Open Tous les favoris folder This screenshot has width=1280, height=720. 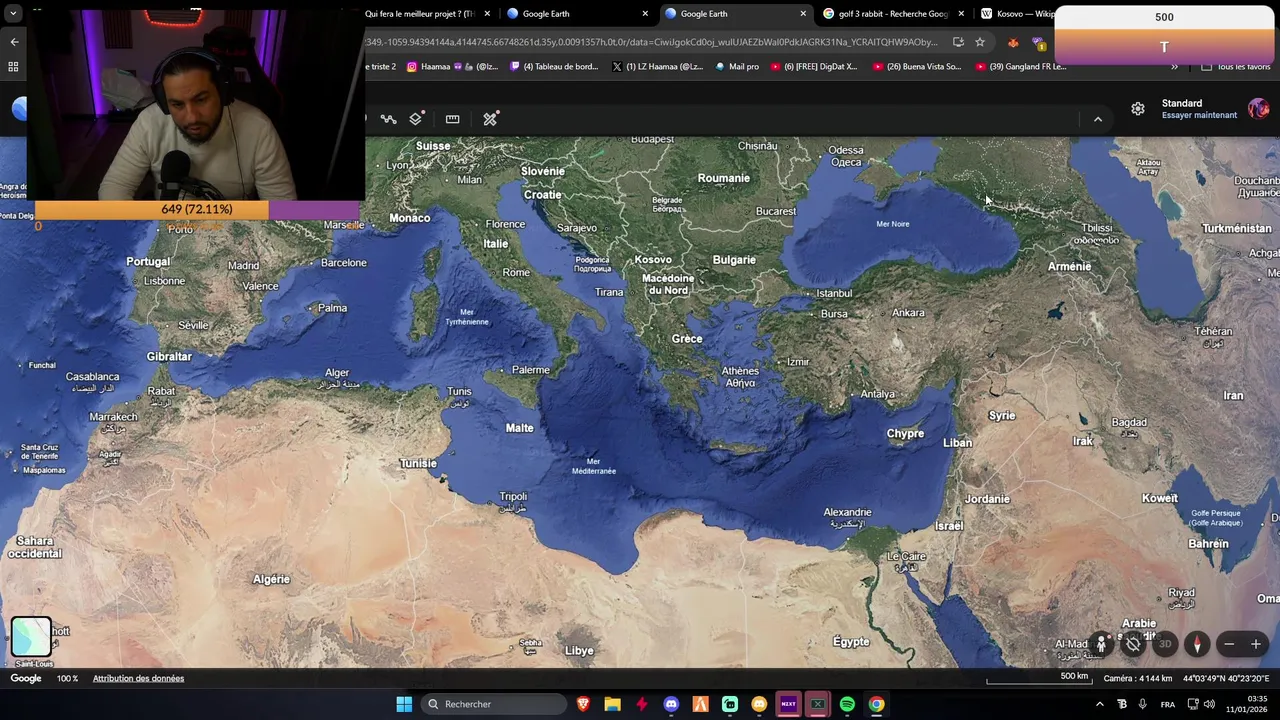1236,67
